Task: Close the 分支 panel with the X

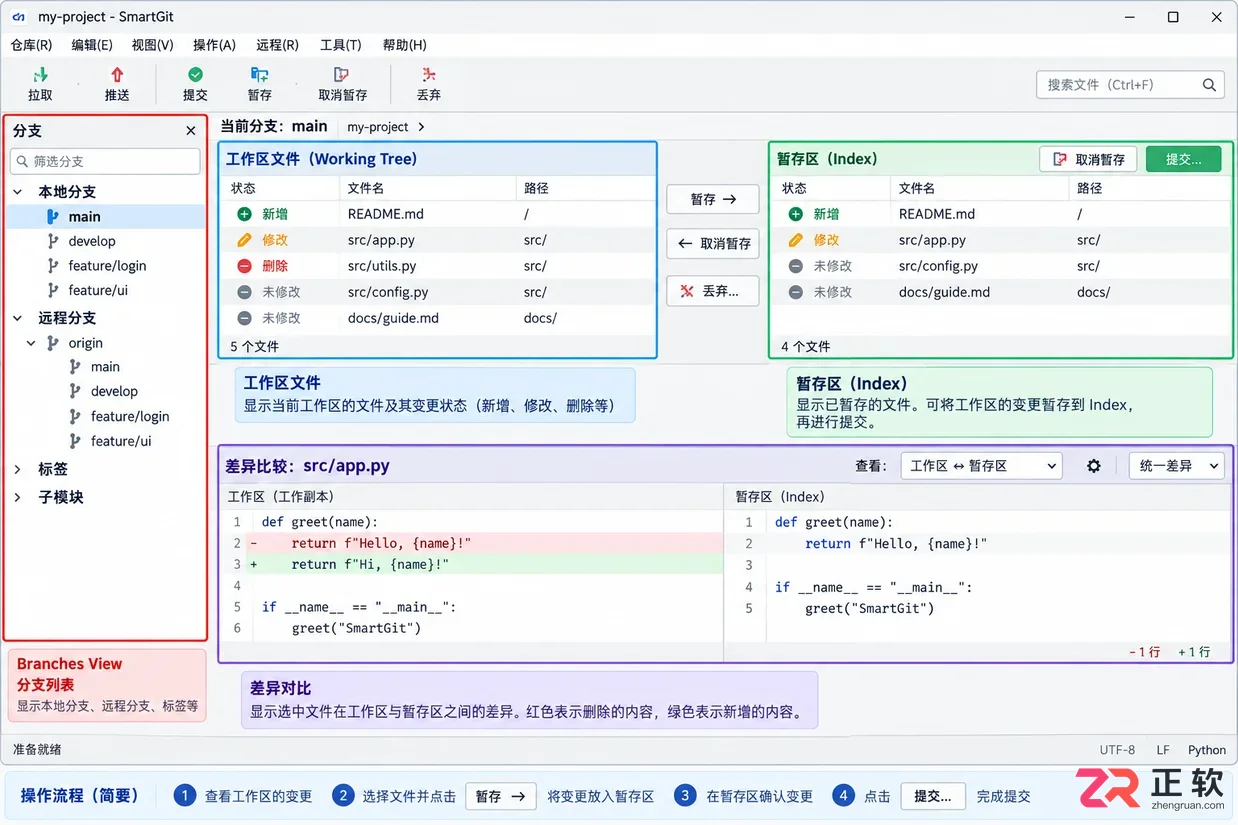Action: click(x=191, y=131)
